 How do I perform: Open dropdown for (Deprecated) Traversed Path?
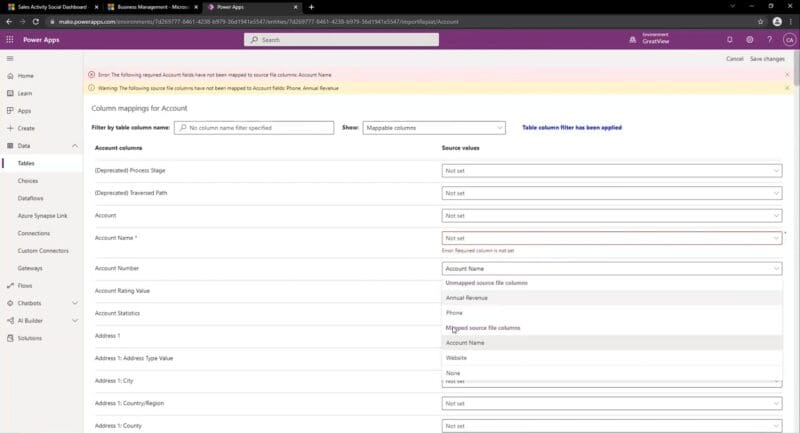click(x=612, y=193)
